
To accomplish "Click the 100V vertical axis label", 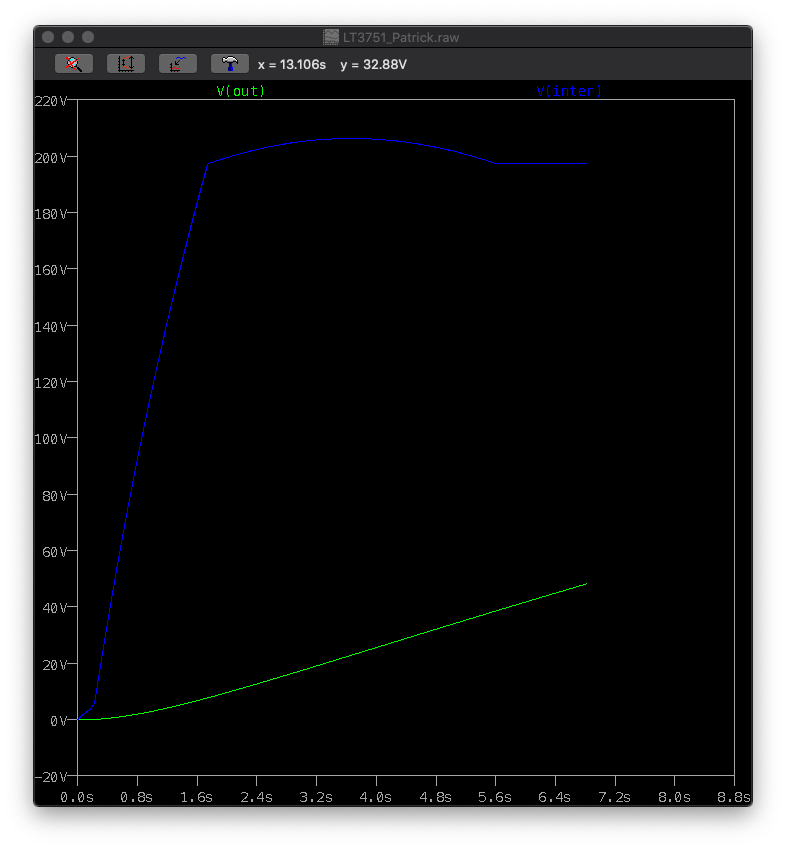I will [x=51, y=439].
